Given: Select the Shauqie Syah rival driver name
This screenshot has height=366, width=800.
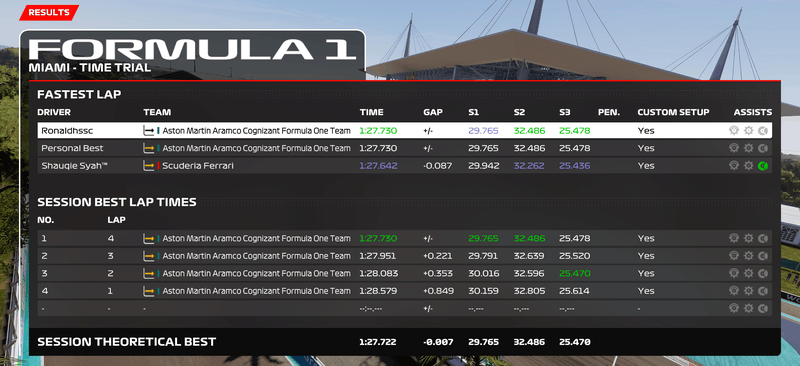Looking at the screenshot, I should 67,165.
